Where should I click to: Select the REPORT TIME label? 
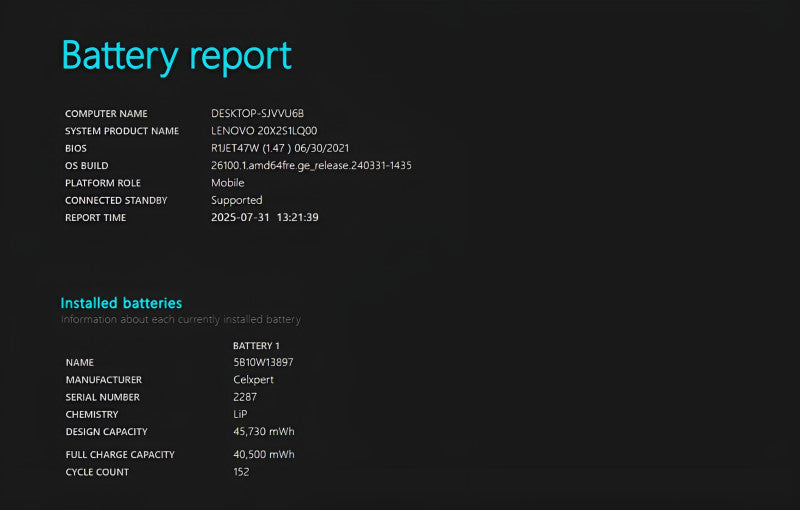point(95,218)
